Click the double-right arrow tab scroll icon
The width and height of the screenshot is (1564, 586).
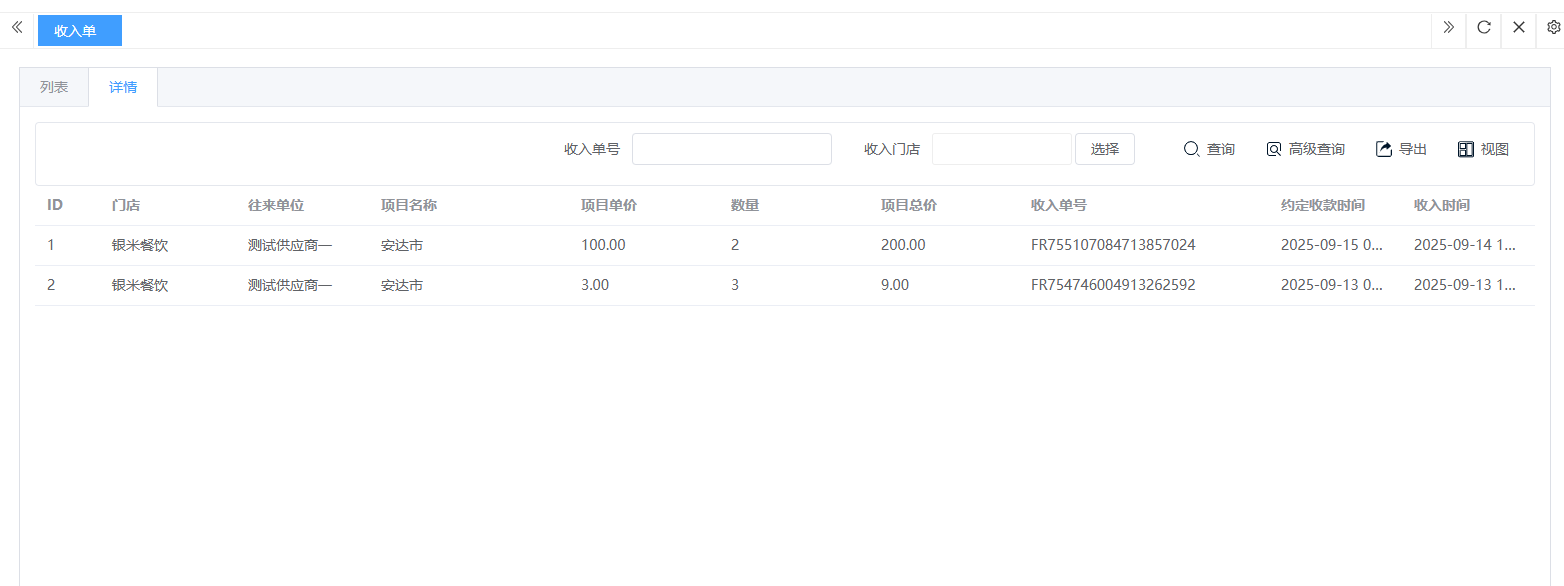click(1448, 28)
